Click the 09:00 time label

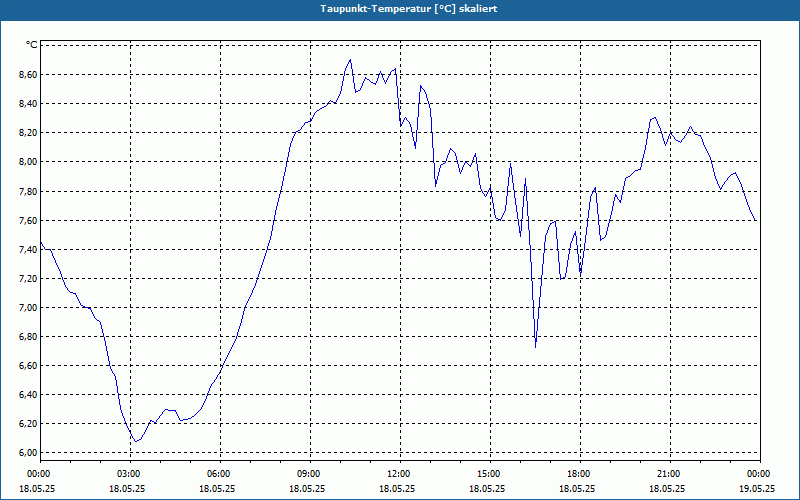[311, 474]
